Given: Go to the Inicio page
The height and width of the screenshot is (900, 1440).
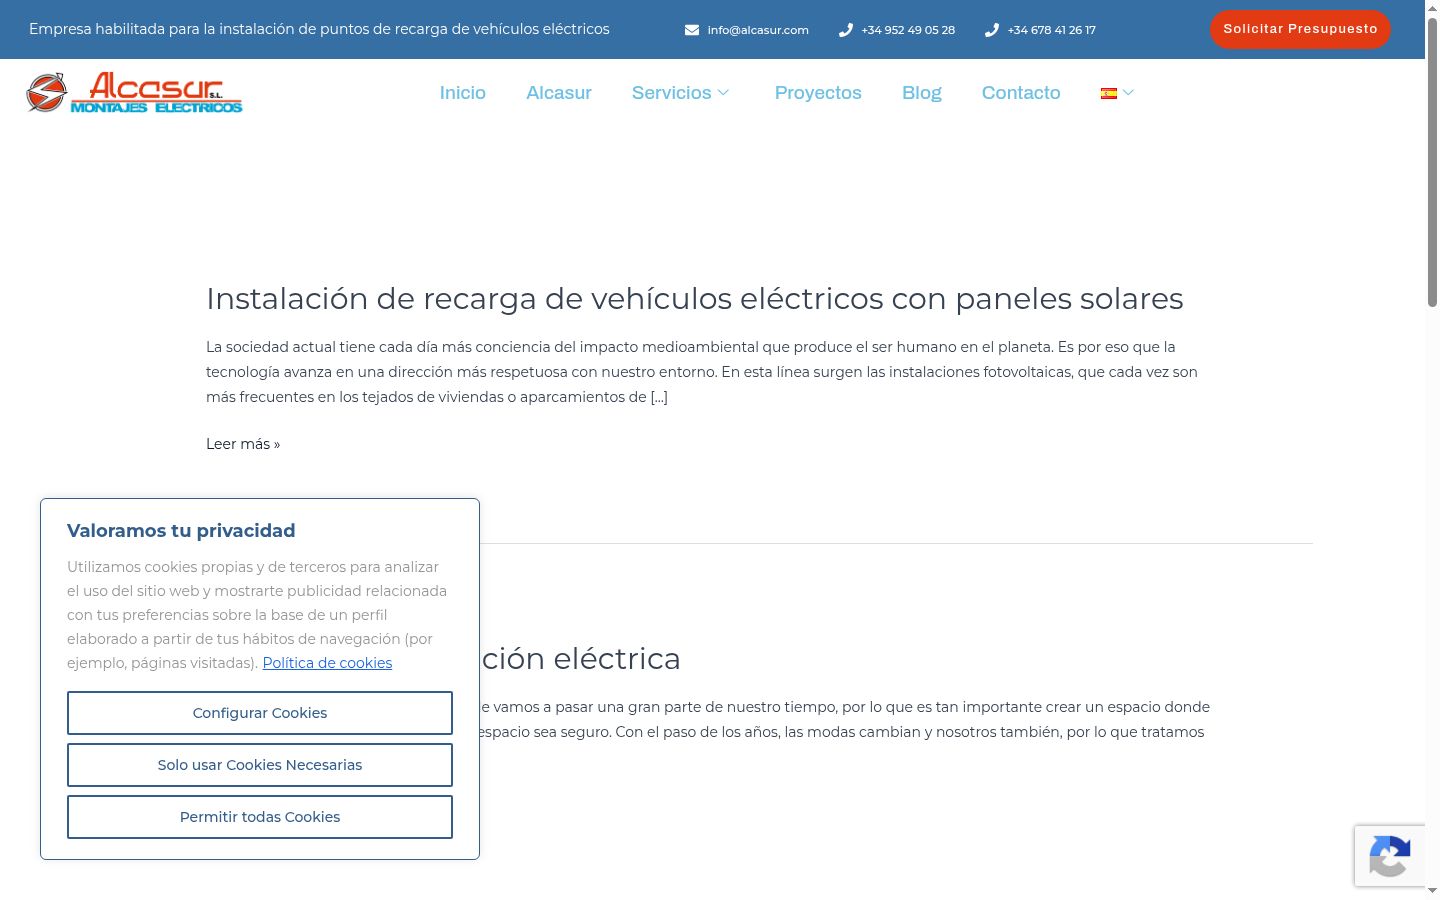Looking at the screenshot, I should coord(463,93).
